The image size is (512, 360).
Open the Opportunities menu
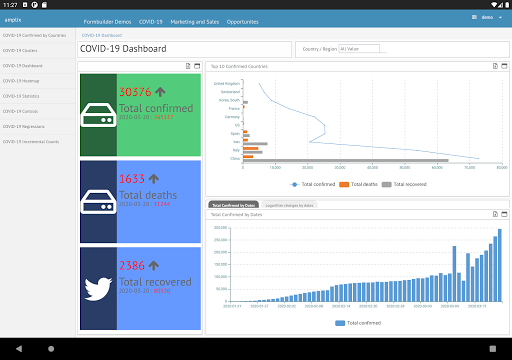(x=243, y=22)
